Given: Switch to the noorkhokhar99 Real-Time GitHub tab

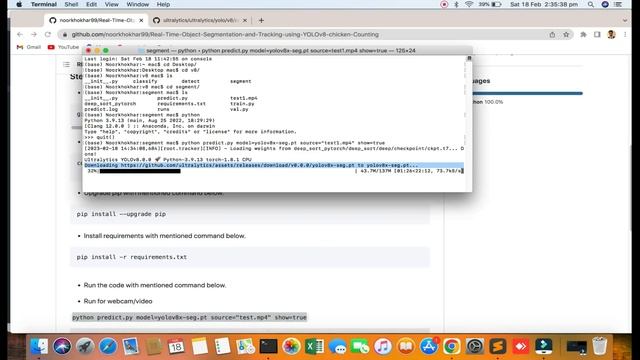Looking at the screenshot, I should click(96, 20).
